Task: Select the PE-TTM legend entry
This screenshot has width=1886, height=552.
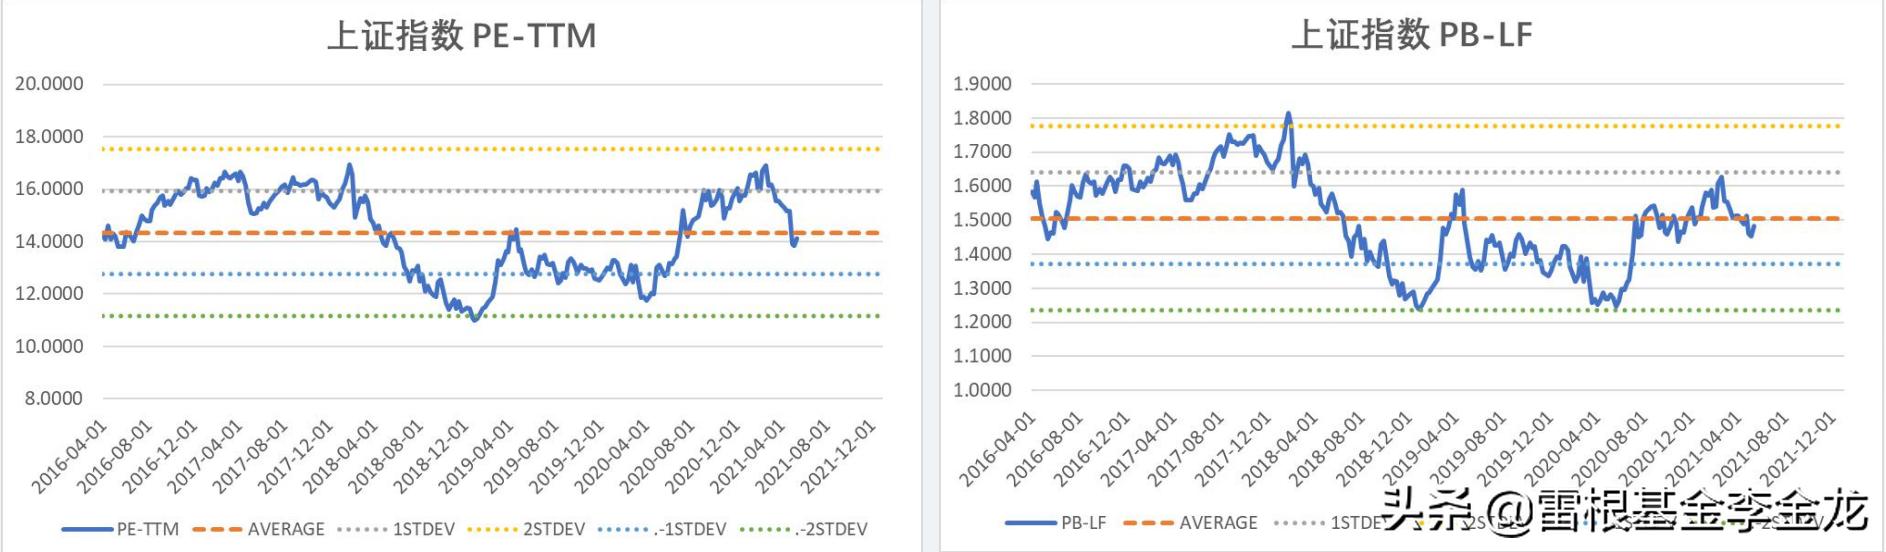Action: pyautogui.click(x=146, y=529)
